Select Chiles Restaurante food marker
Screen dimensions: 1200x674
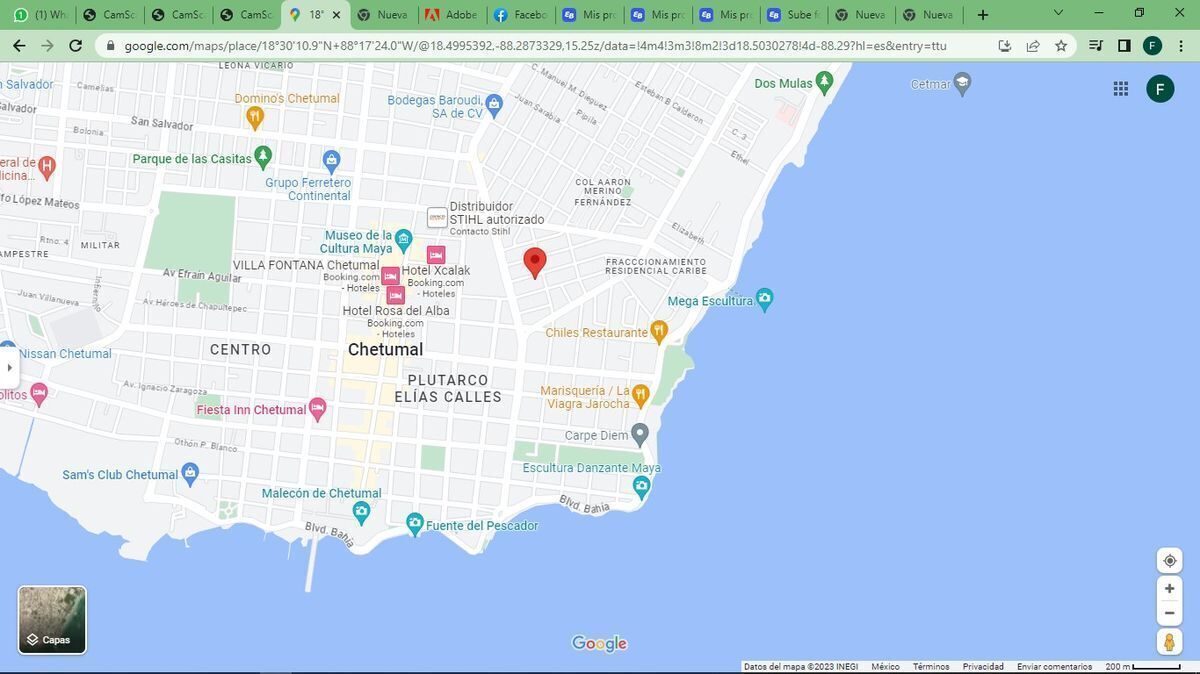[x=658, y=330]
